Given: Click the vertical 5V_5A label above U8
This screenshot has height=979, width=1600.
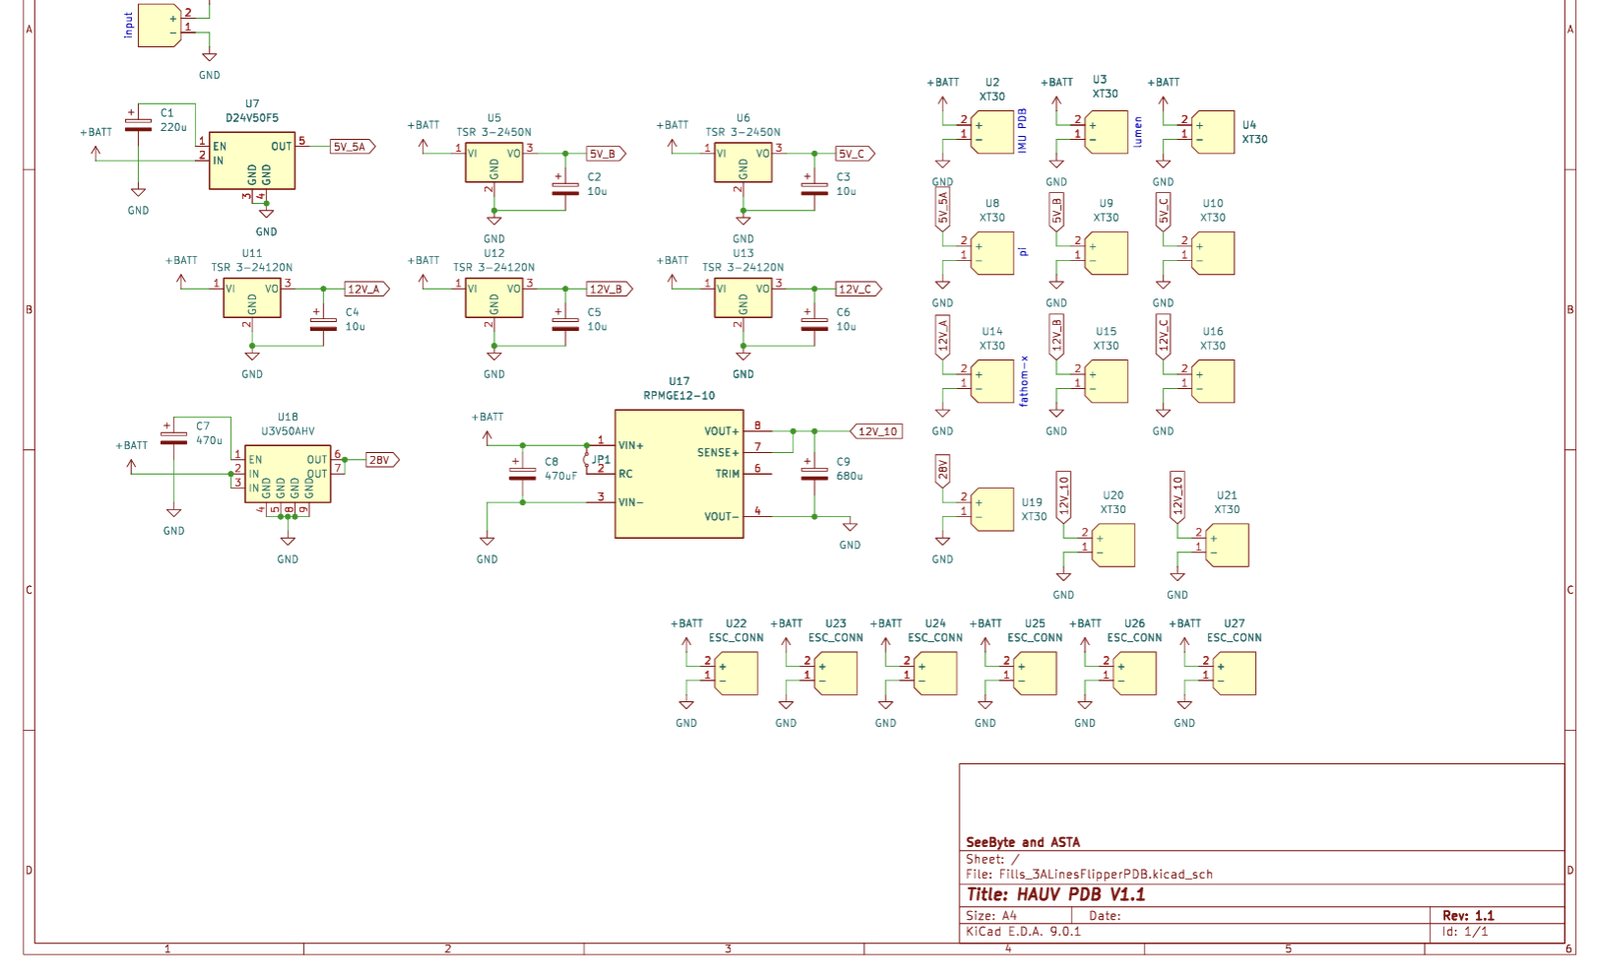Looking at the screenshot, I should (942, 210).
